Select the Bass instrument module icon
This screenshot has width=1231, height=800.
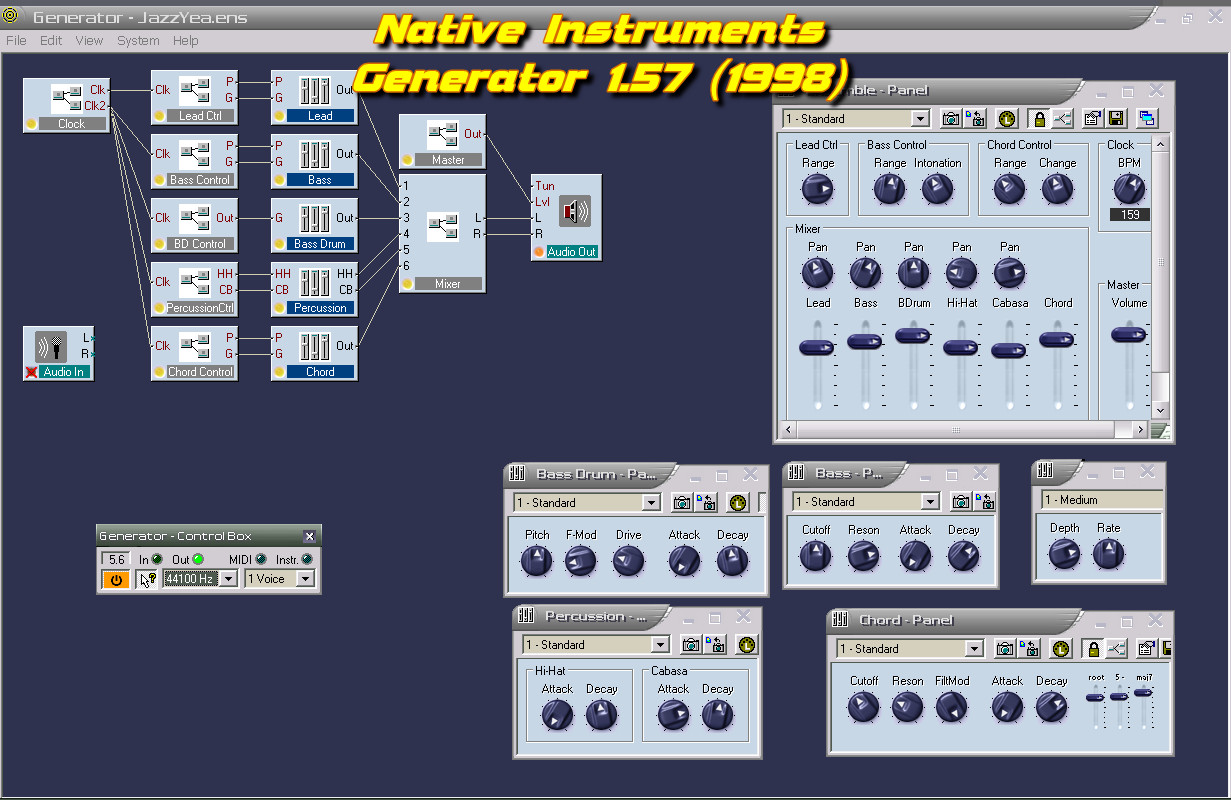tap(315, 154)
